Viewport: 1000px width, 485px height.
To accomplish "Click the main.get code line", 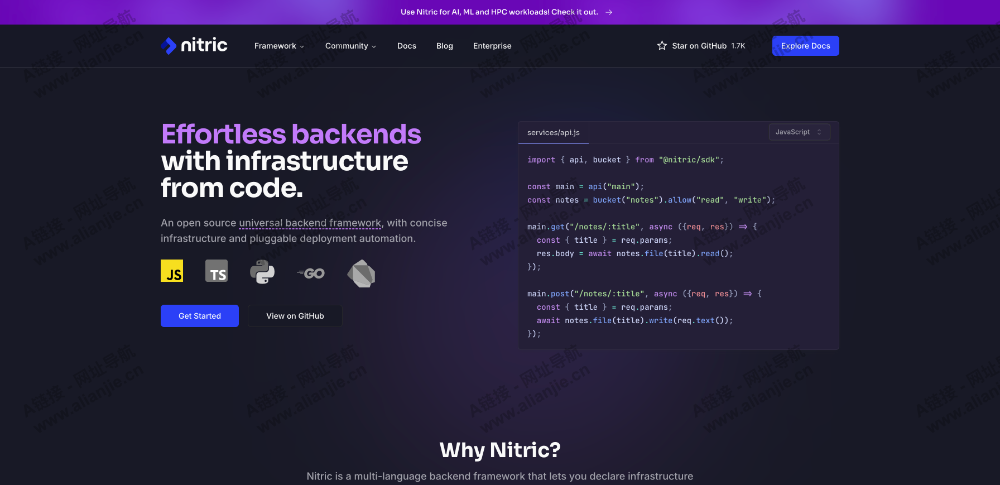I will (x=642, y=227).
